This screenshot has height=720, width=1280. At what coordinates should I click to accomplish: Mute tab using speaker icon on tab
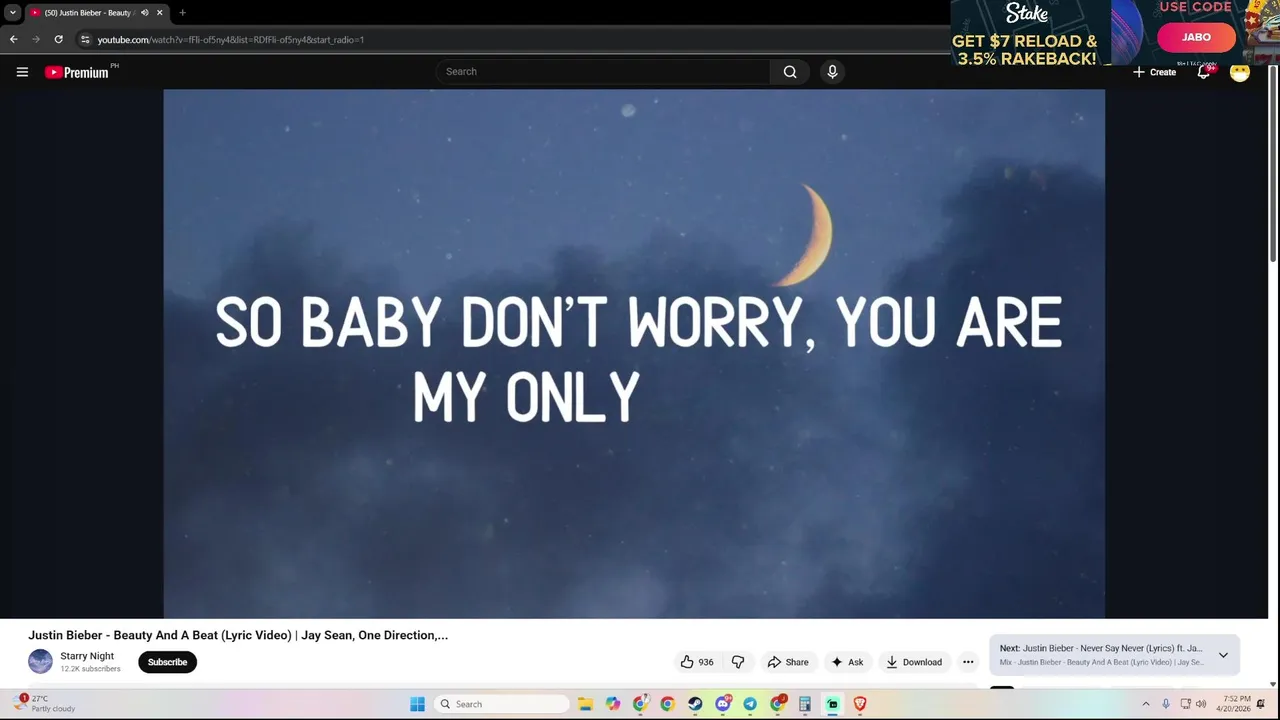pos(145,13)
